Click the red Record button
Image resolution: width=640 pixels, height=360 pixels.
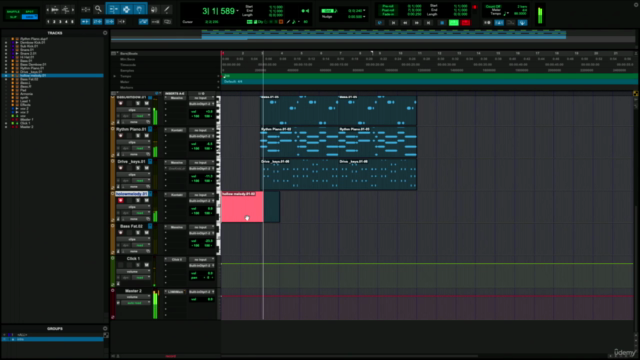(466, 23)
